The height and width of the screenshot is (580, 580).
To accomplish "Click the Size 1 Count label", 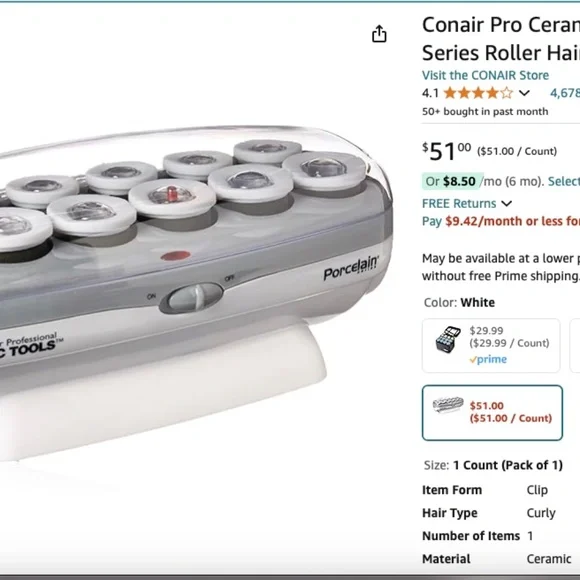I will click(493, 465).
